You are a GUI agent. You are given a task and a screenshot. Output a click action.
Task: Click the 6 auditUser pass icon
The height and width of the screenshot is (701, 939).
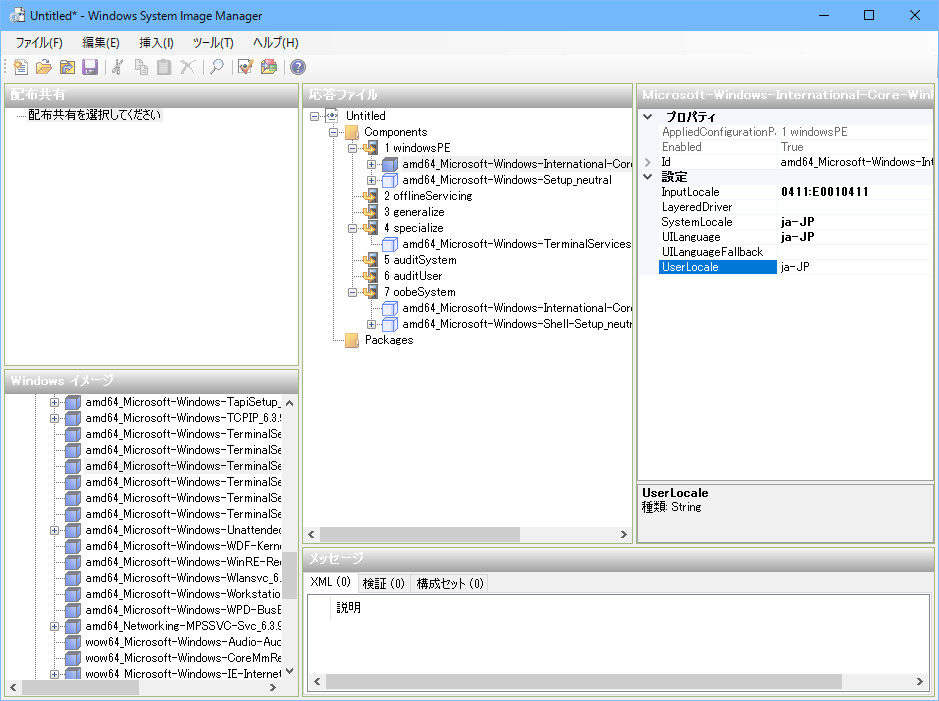click(x=371, y=276)
